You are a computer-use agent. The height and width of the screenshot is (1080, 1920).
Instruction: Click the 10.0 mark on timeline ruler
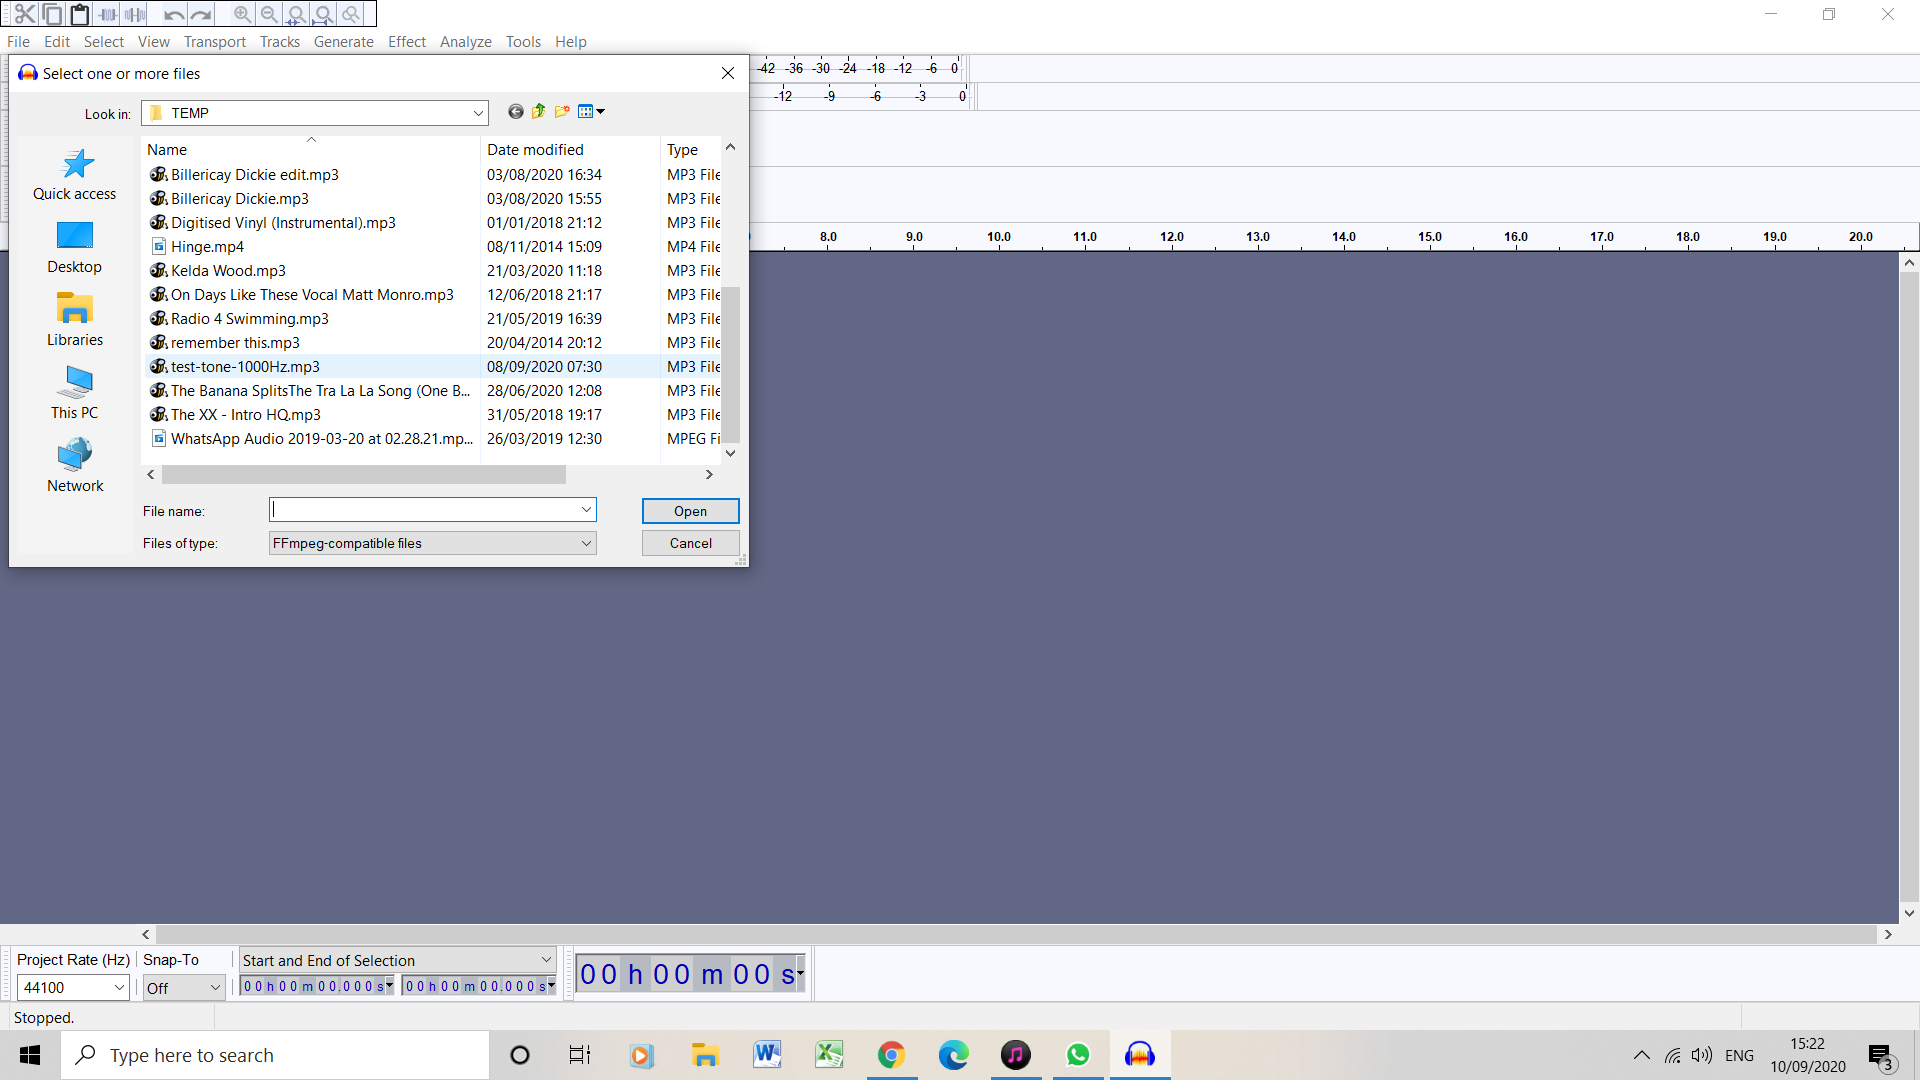[999, 237]
